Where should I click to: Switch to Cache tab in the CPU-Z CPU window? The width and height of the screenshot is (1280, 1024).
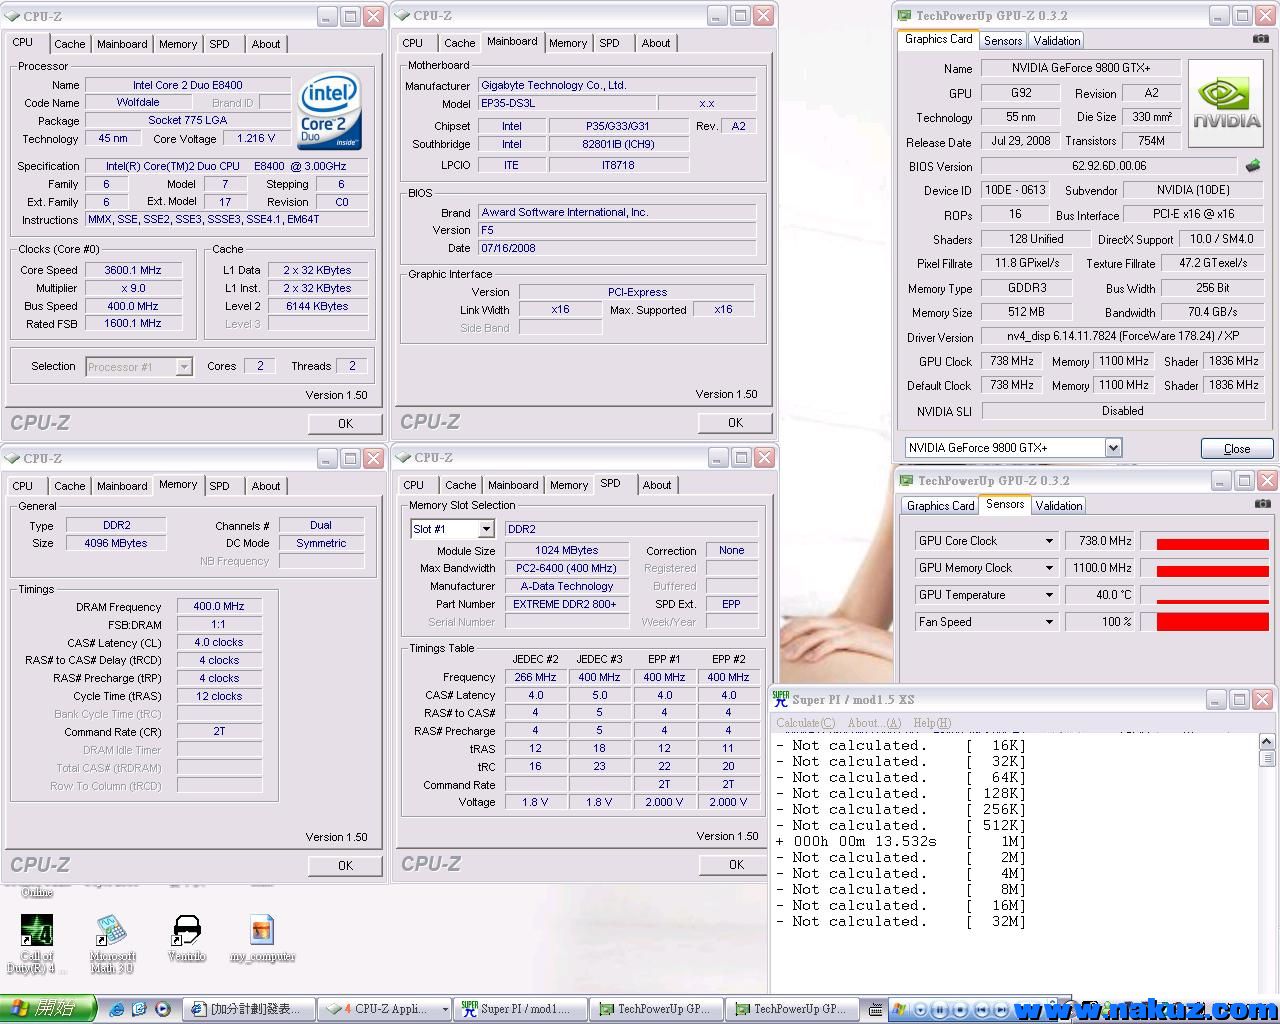(x=69, y=44)
